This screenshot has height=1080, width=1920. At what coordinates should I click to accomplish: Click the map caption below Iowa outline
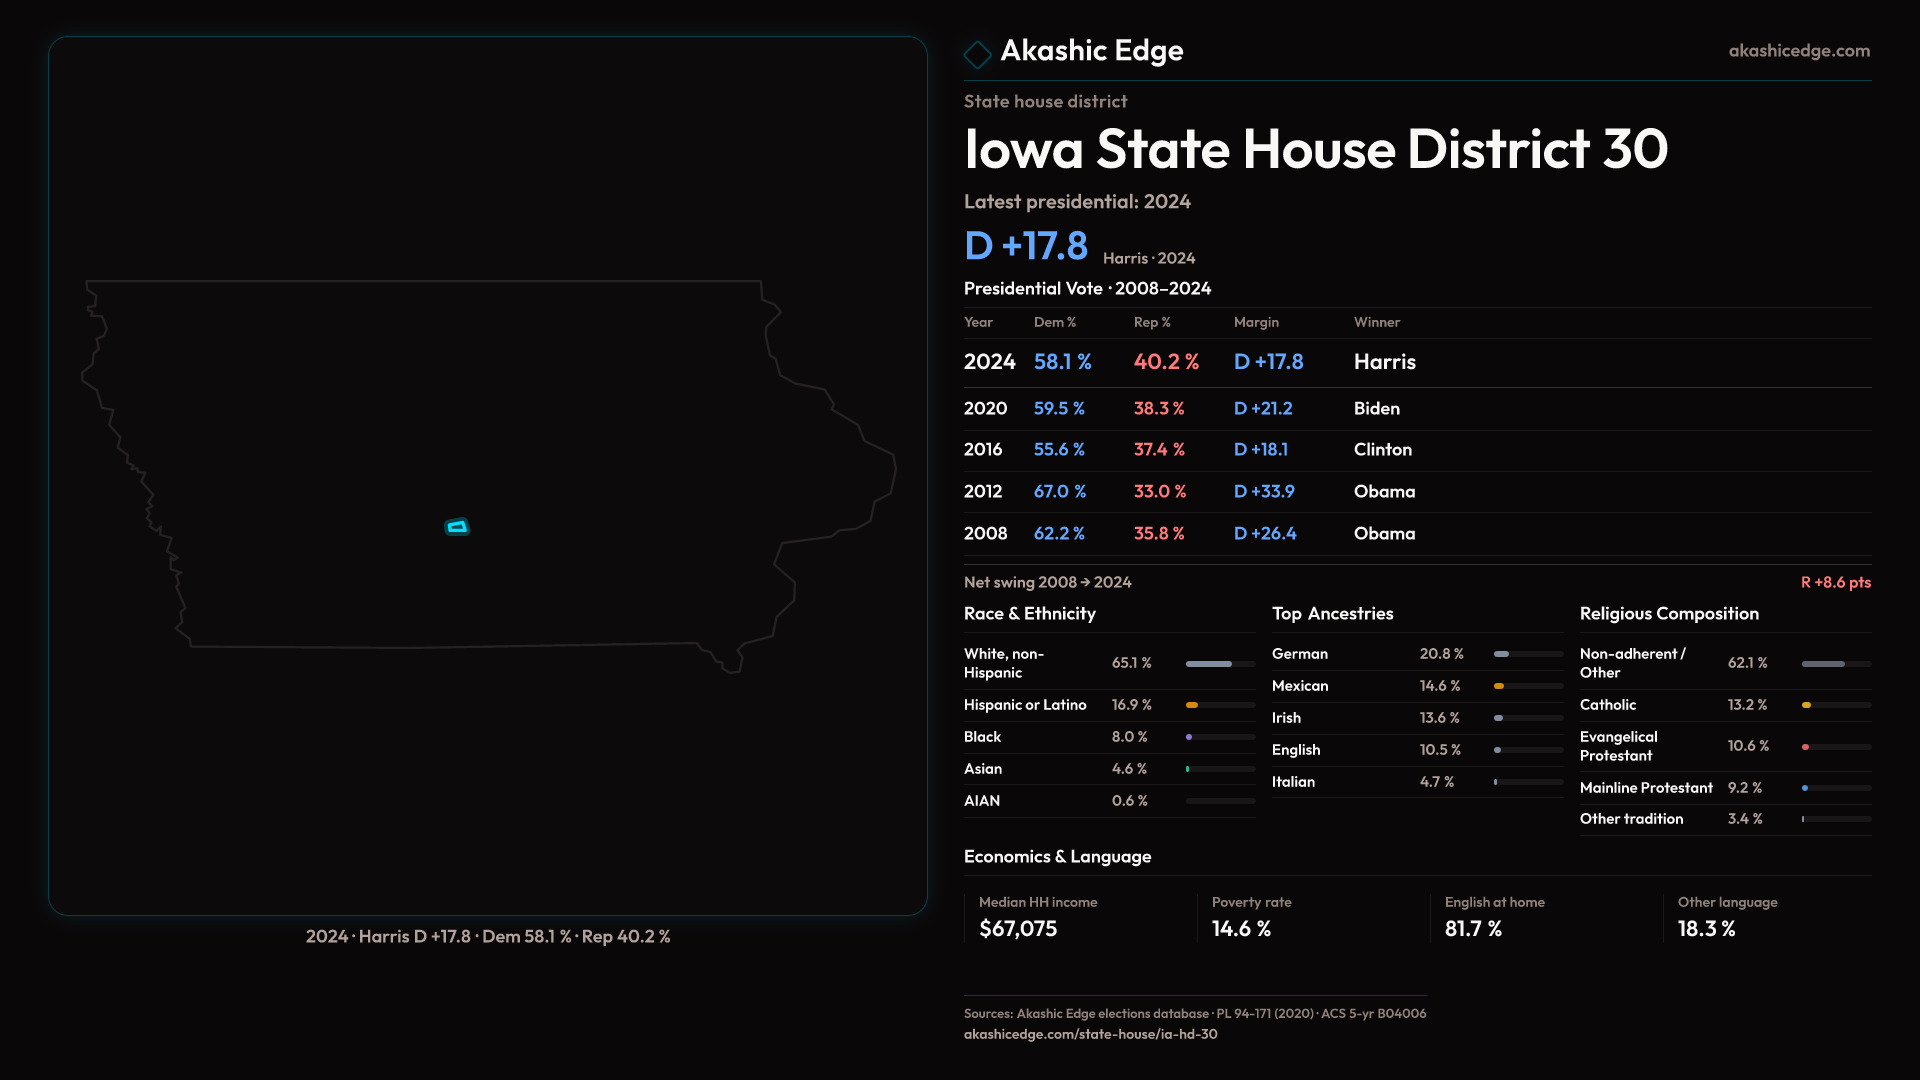(x=488, y=937)
